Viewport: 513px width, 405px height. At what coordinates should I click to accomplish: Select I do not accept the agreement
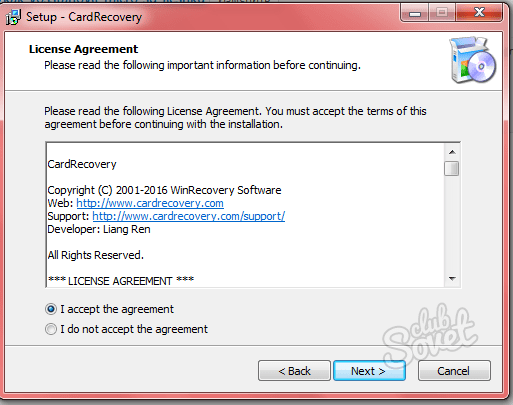[126, 329]
